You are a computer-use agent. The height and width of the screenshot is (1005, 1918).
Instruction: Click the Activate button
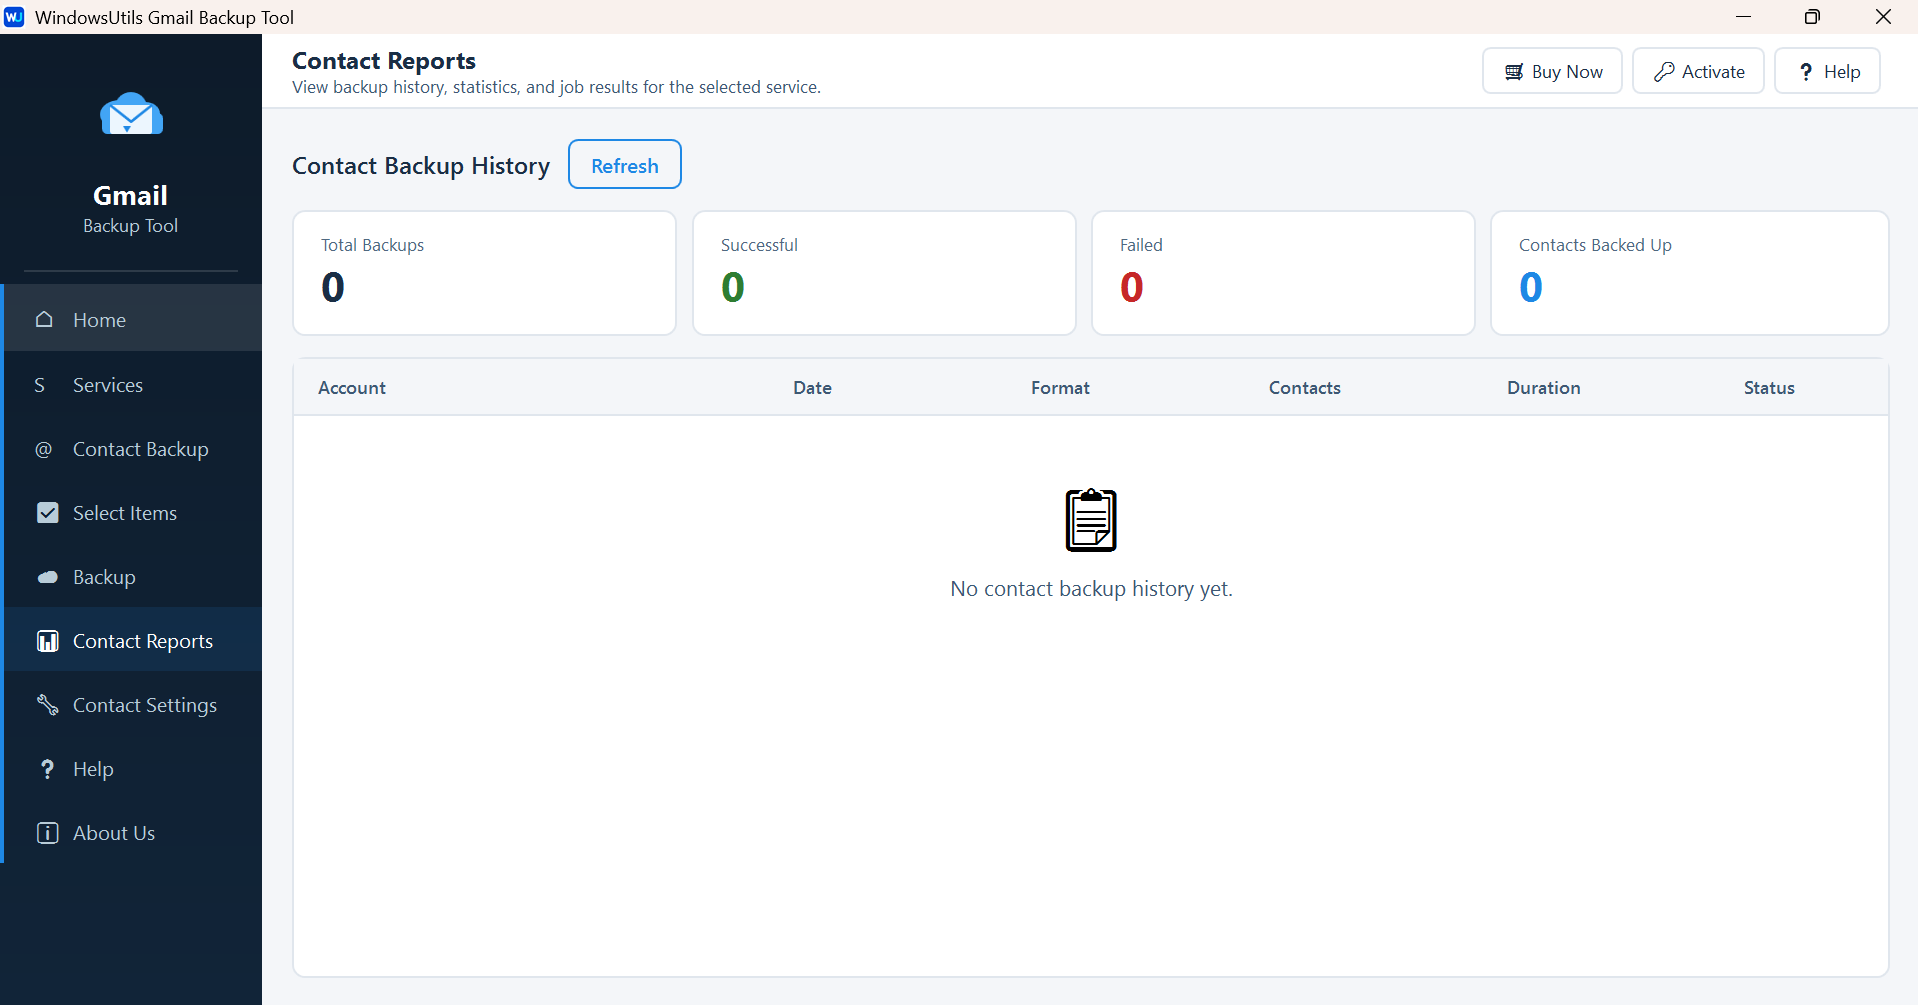click(x=1698, y=71)
